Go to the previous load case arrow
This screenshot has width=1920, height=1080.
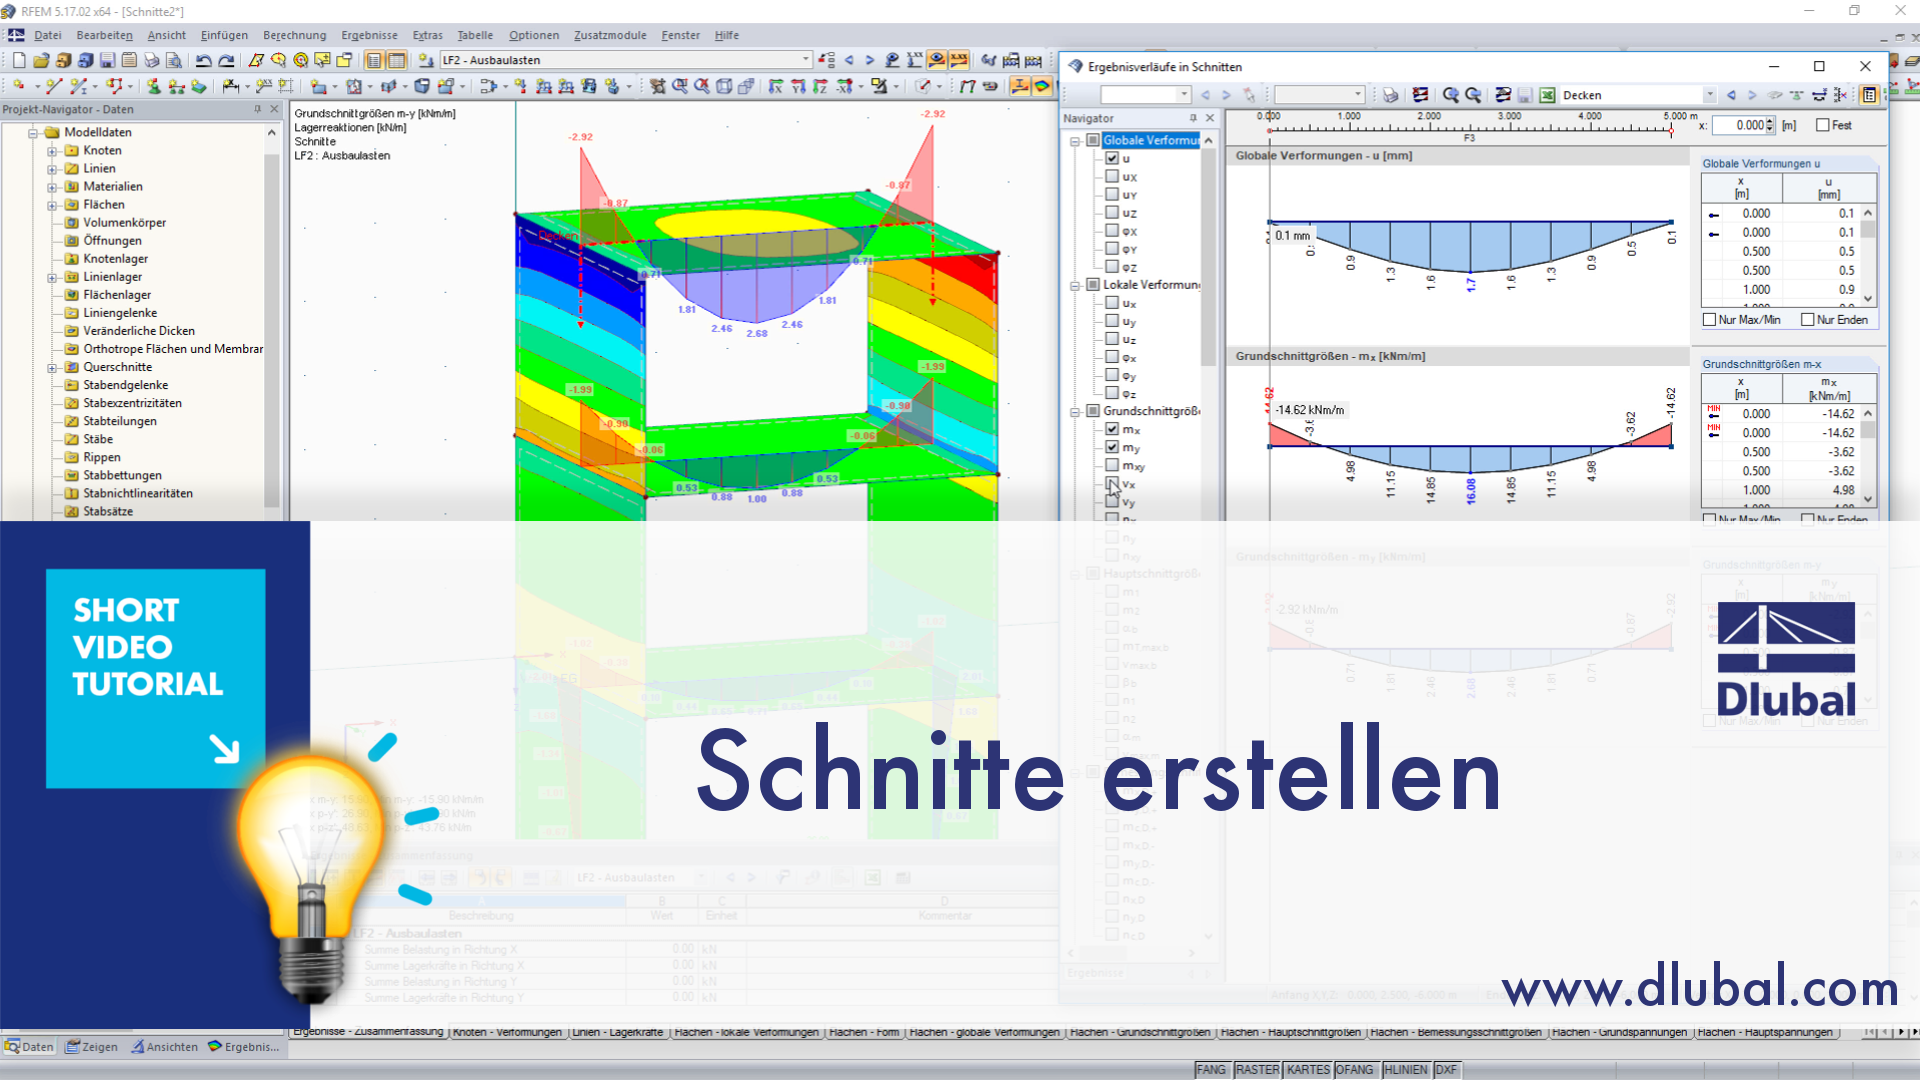coord(849,60)
